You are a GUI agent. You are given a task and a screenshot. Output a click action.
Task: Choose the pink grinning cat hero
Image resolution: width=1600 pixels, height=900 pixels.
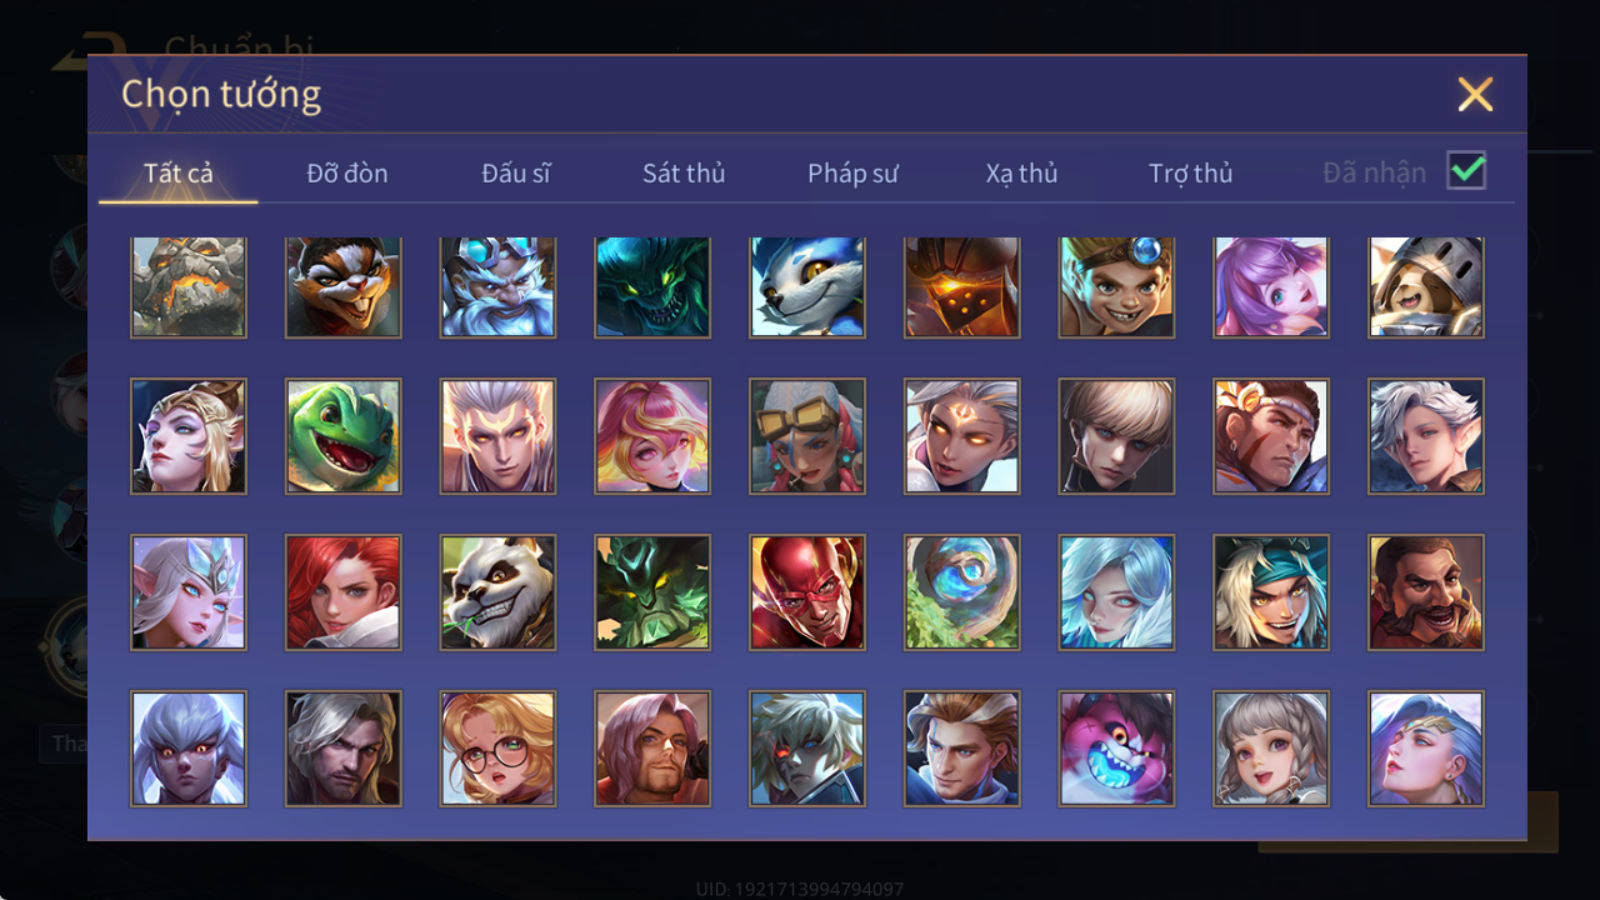tap(1116, 748)
